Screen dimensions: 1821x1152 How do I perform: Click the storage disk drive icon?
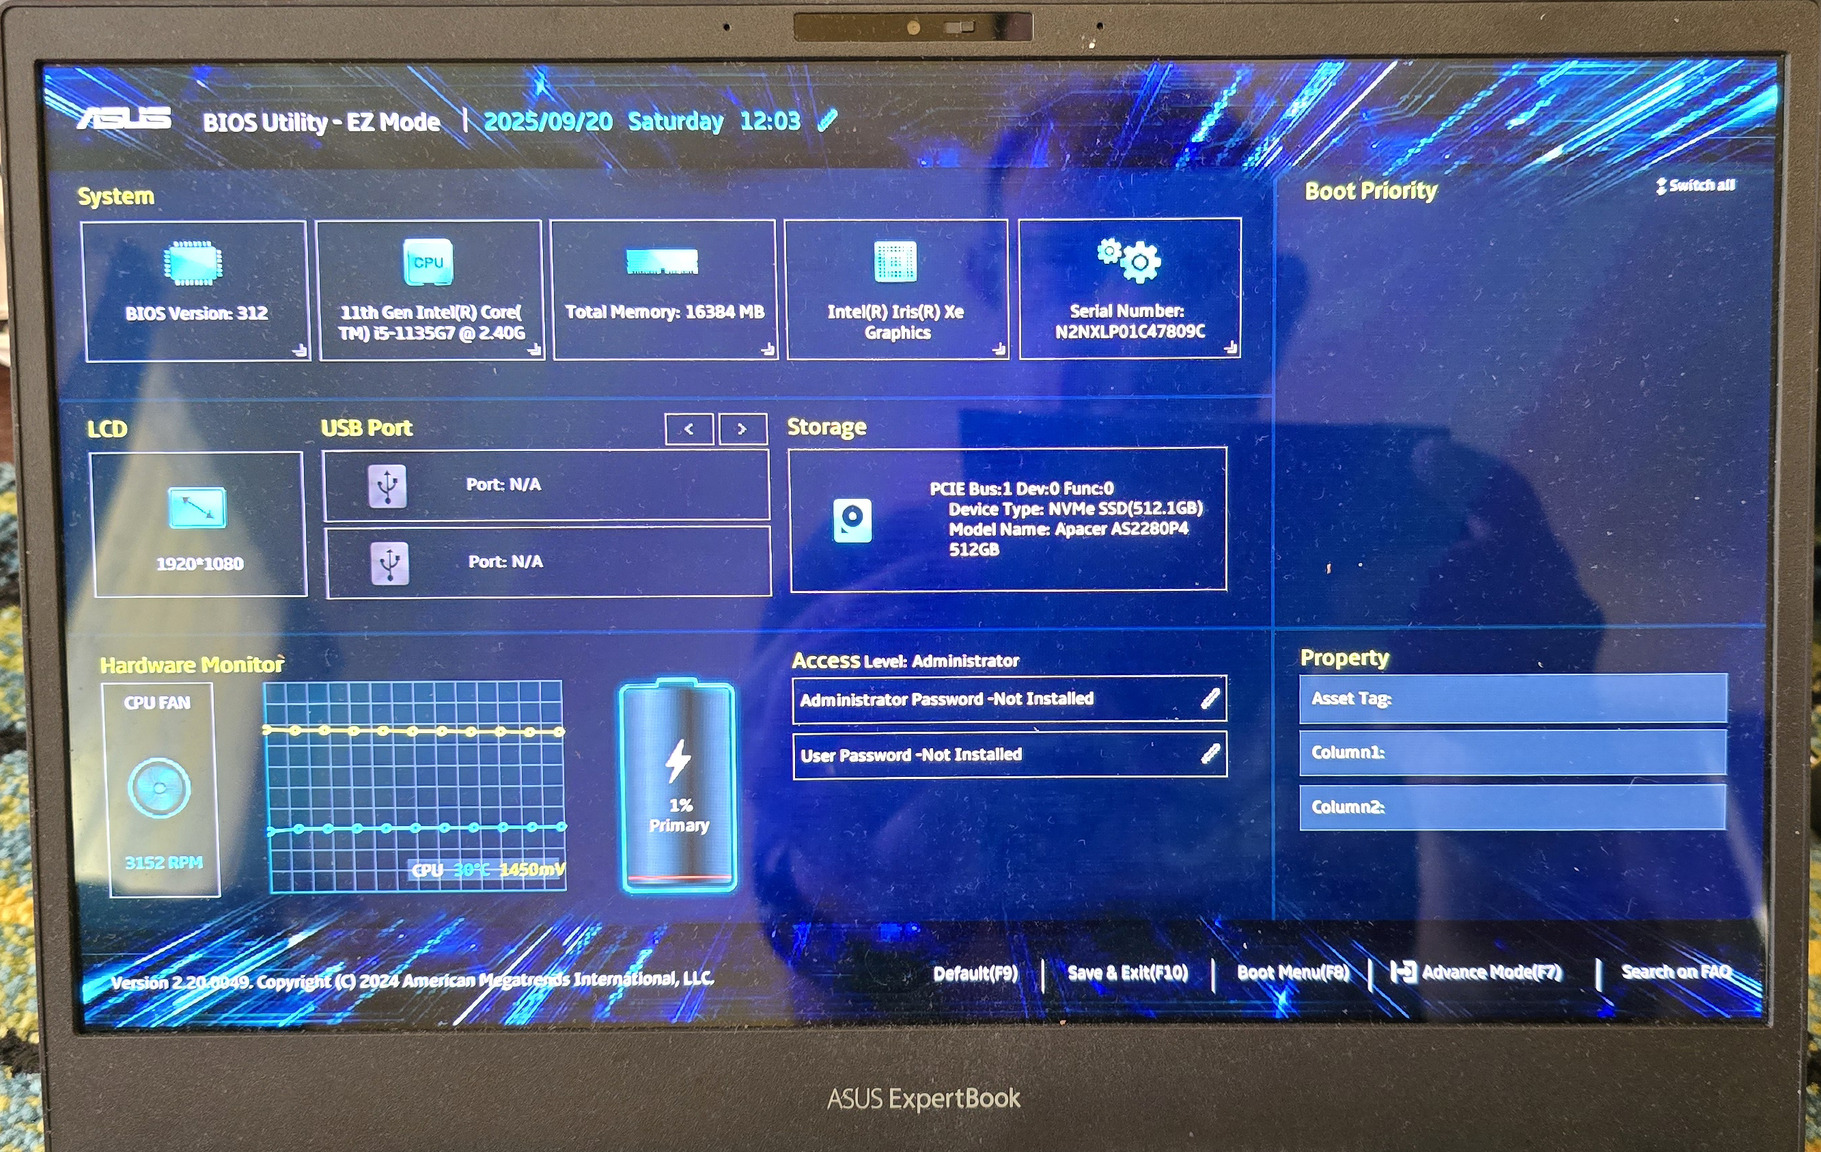point(852,520)
